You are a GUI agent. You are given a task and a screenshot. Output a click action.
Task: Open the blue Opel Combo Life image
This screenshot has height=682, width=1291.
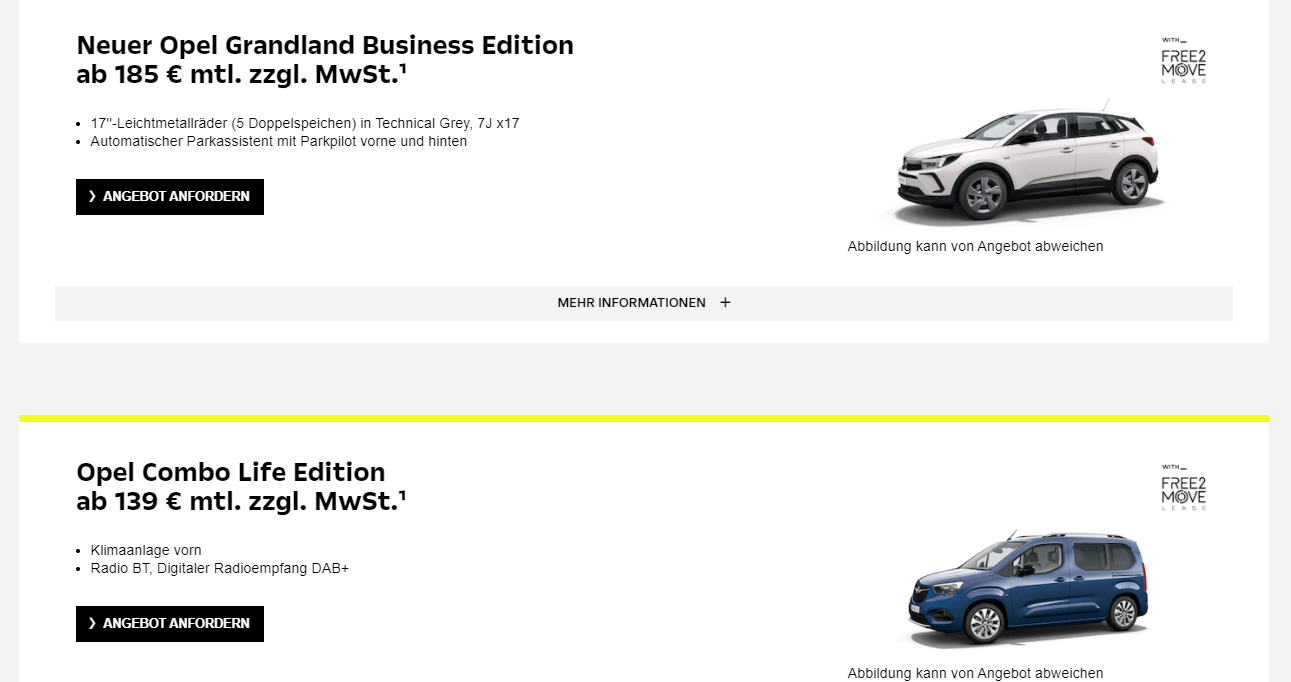pyautogui.click(x=1027, y=590)
